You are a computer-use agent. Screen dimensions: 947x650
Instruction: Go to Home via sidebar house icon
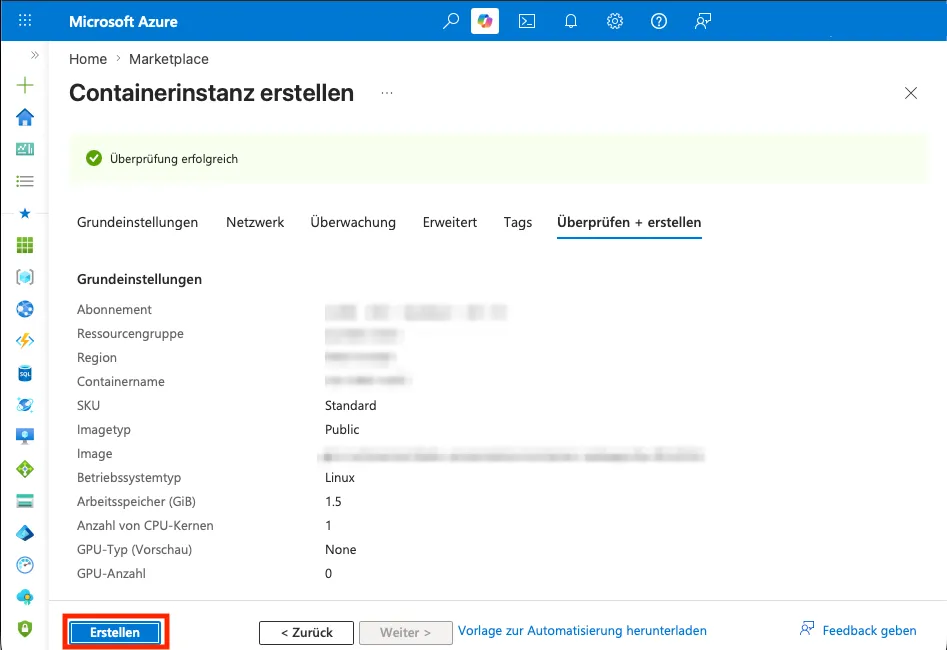[x=25, y=117]
